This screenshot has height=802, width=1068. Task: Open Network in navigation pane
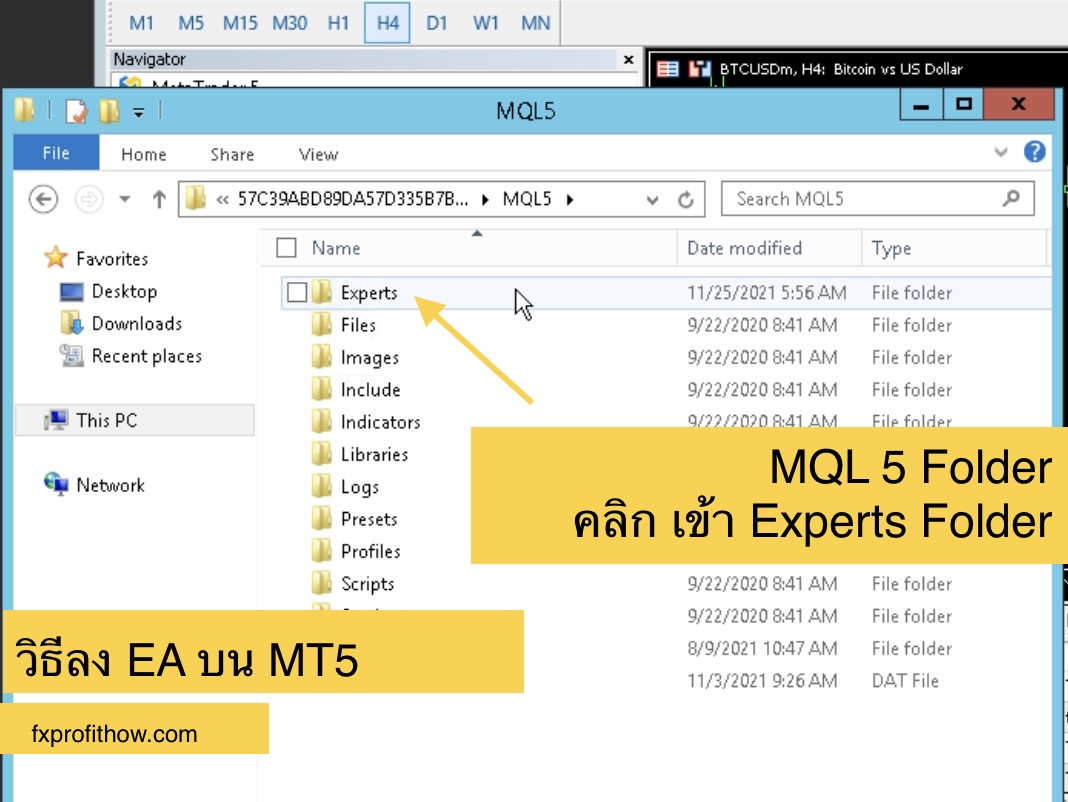[110, 485]
